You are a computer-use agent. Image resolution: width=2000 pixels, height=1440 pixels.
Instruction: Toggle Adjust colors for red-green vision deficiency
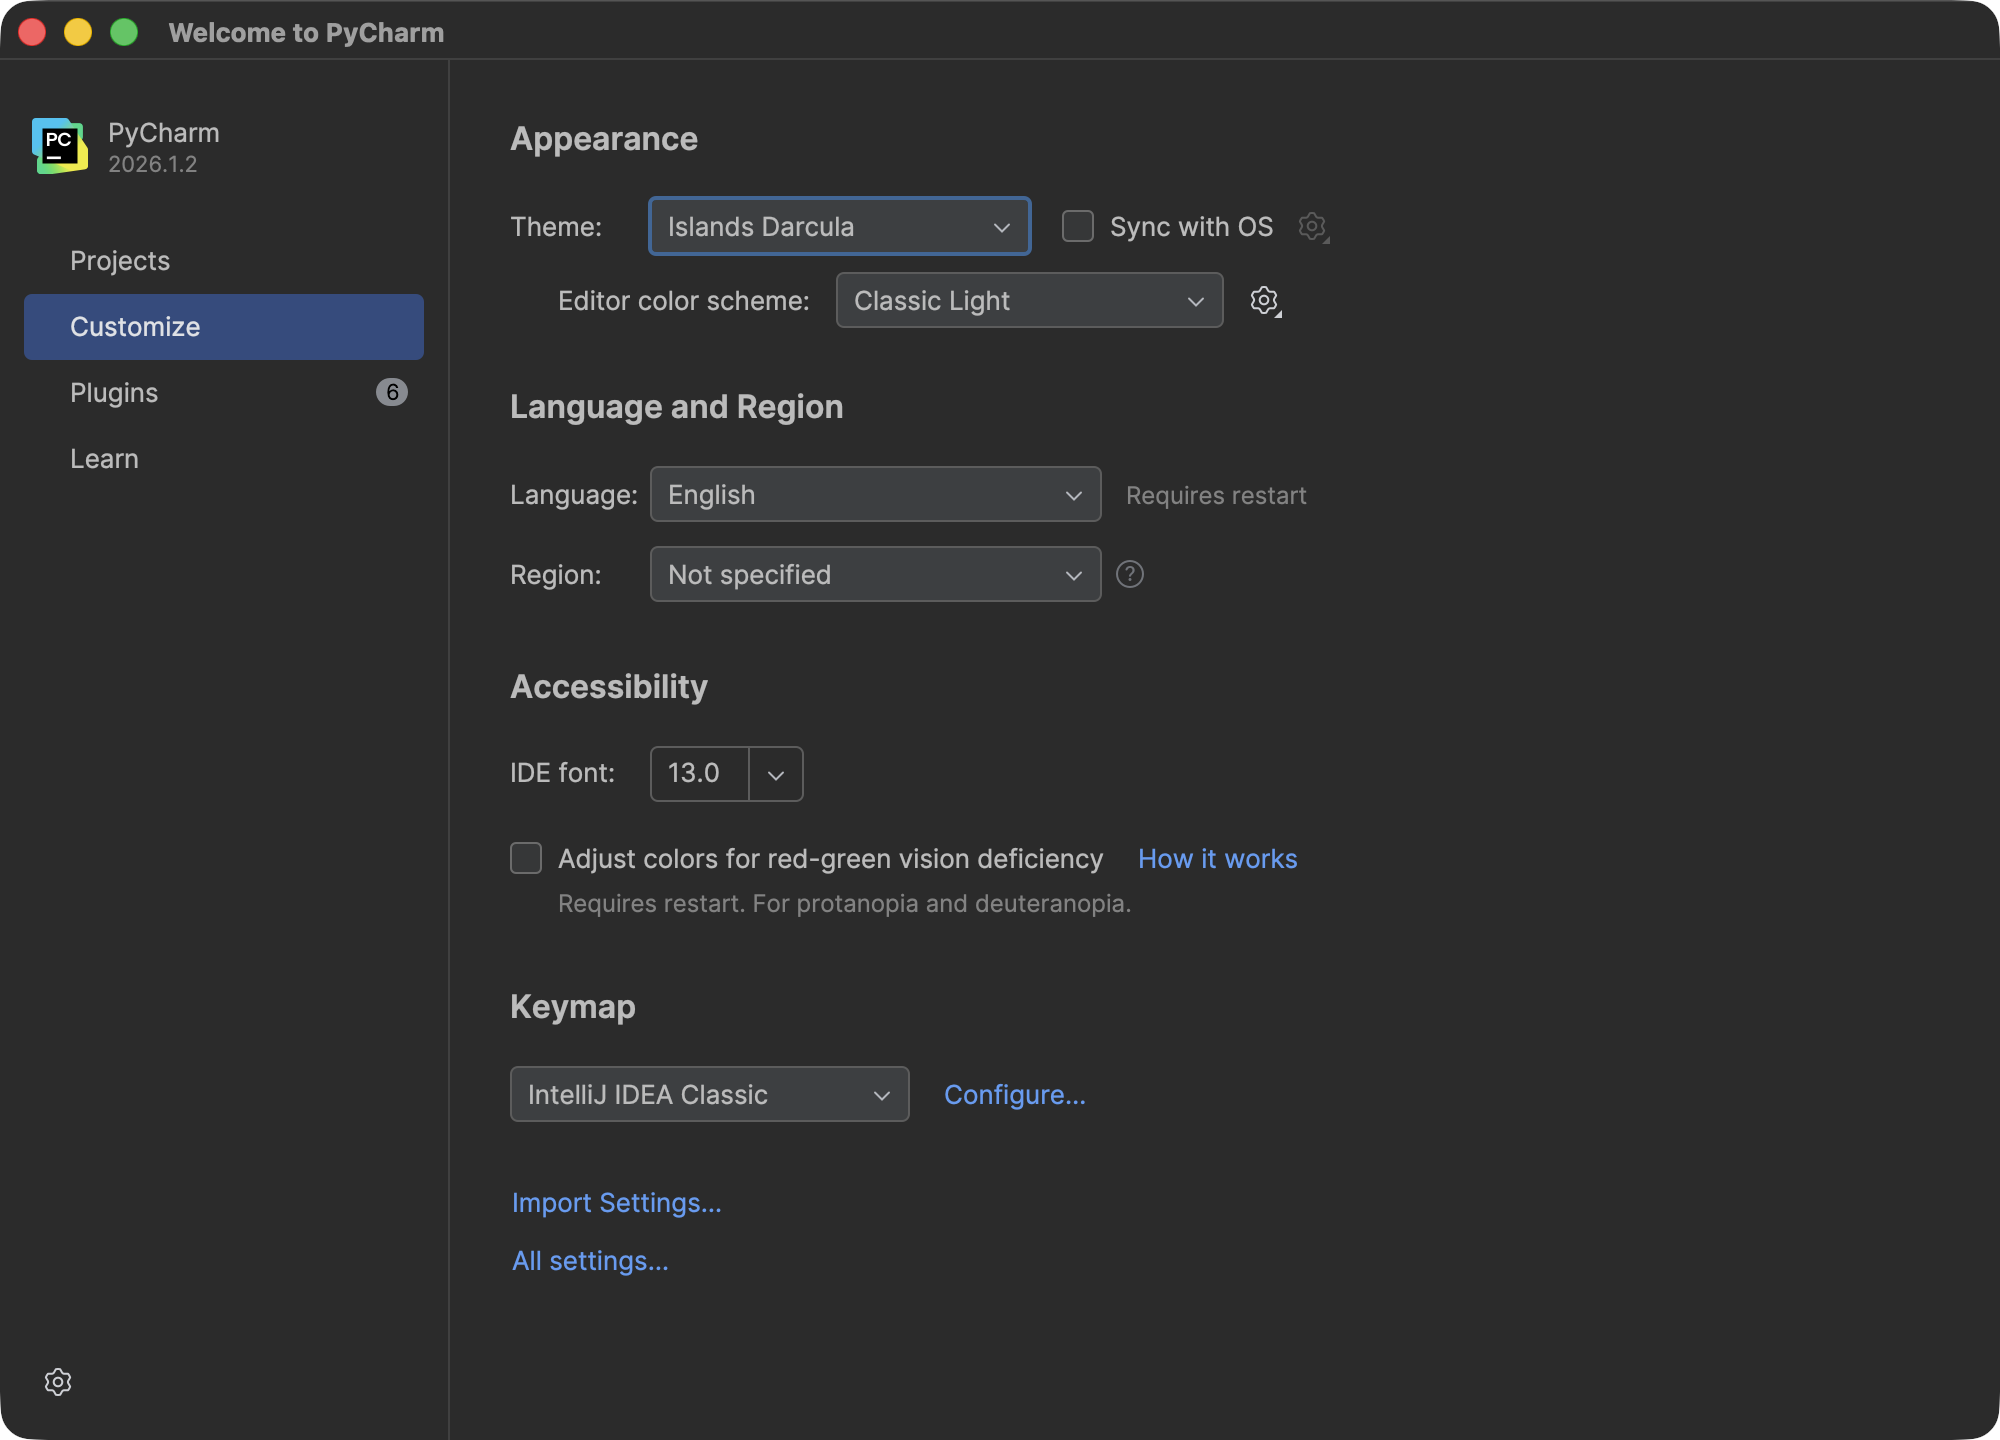pos(526,858)
